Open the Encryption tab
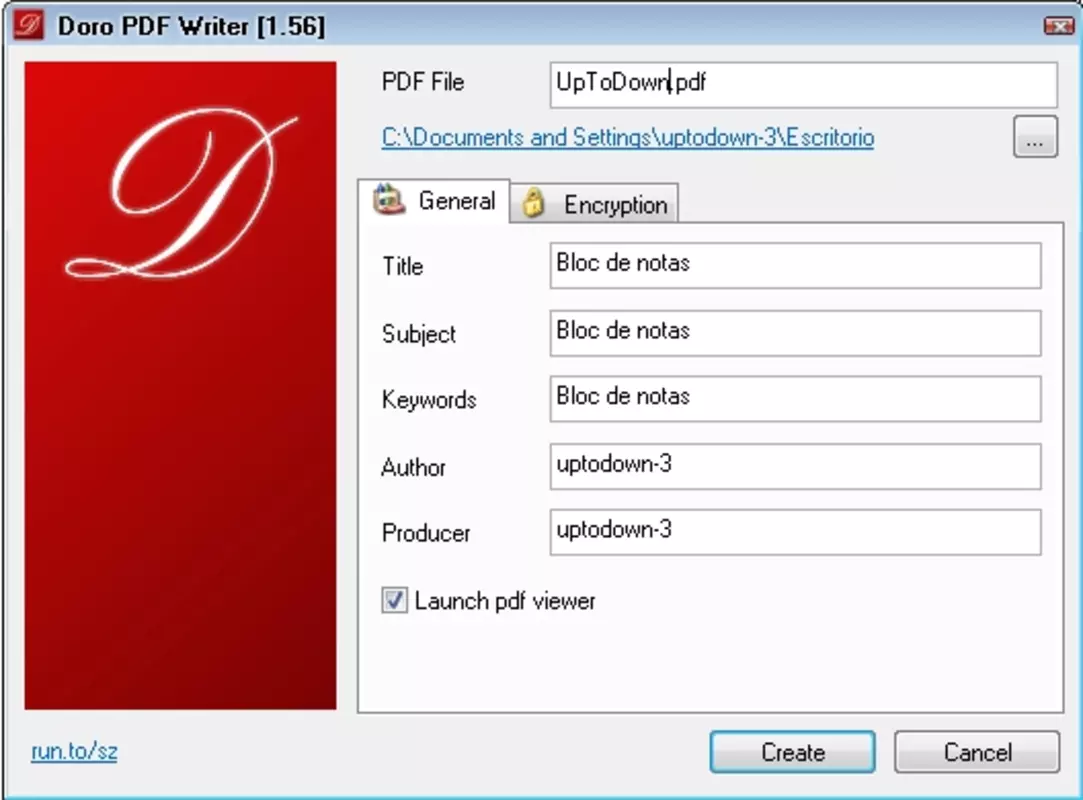The height and width of the screenshot is (800, 1083). tap(595, 204)
